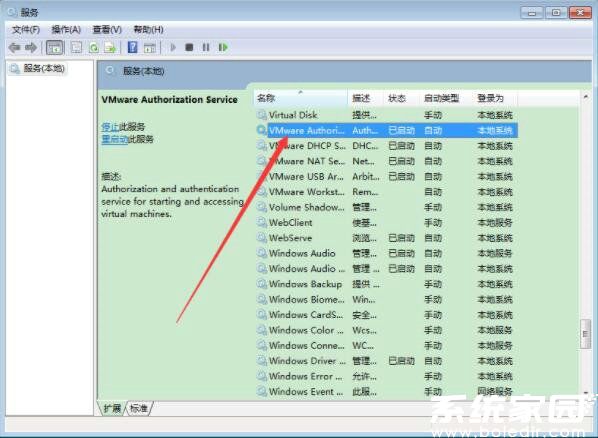This screenshot has height=438, width=598.
Task: Sort by the 状态 column header
Action: click(x=401, y=98)
